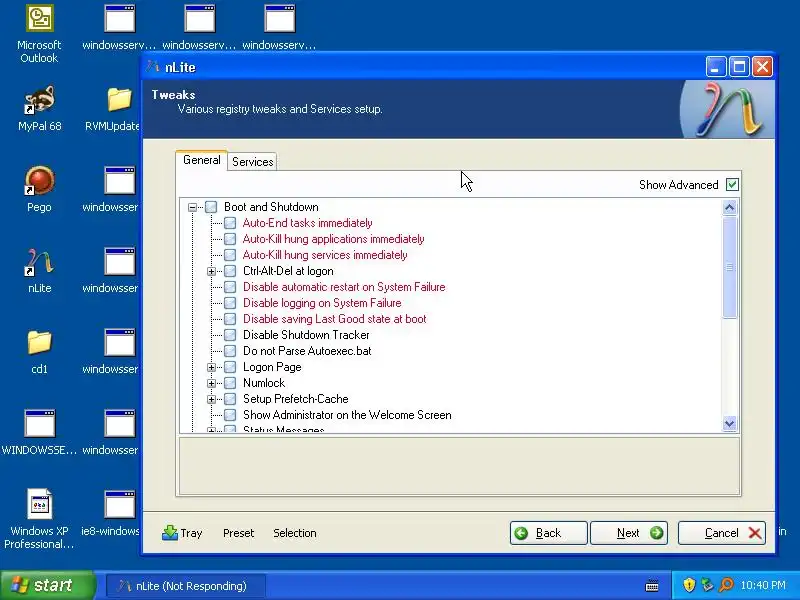Viewport: 800px width, 600px height.
Task: Select the ie8-windows desktop file icon
Action: pos(119,504)
